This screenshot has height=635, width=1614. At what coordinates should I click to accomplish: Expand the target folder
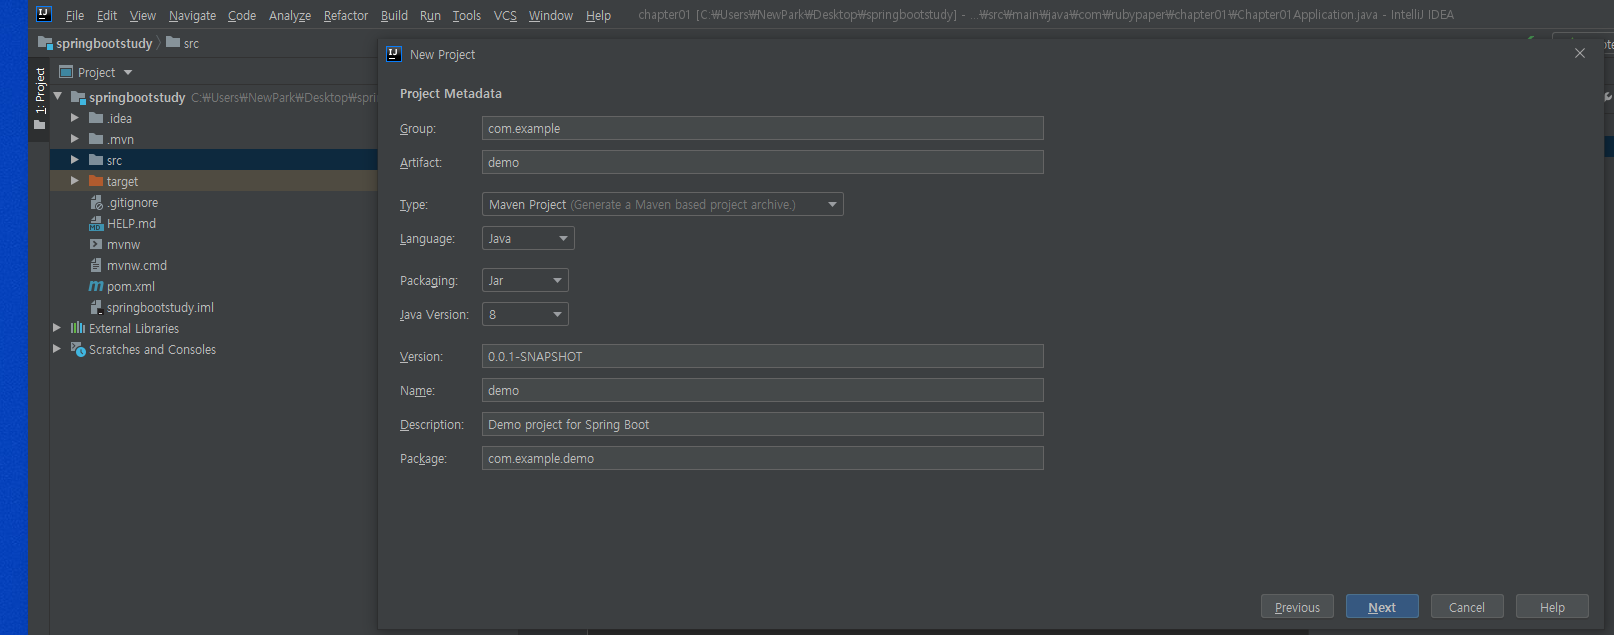coord(75,181)
